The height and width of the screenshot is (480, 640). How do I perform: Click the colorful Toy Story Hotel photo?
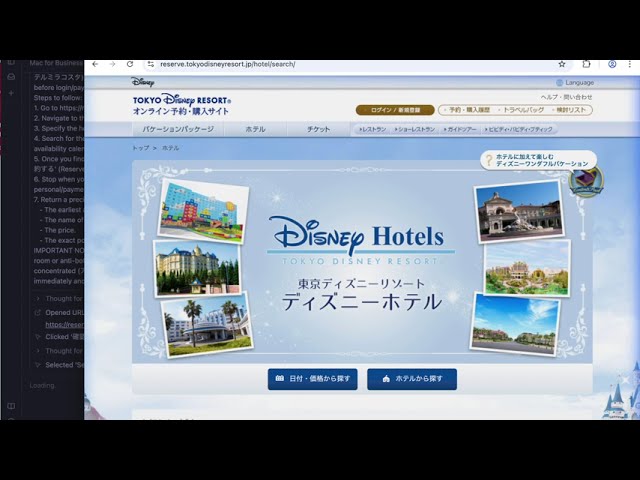tap(201, 208)
